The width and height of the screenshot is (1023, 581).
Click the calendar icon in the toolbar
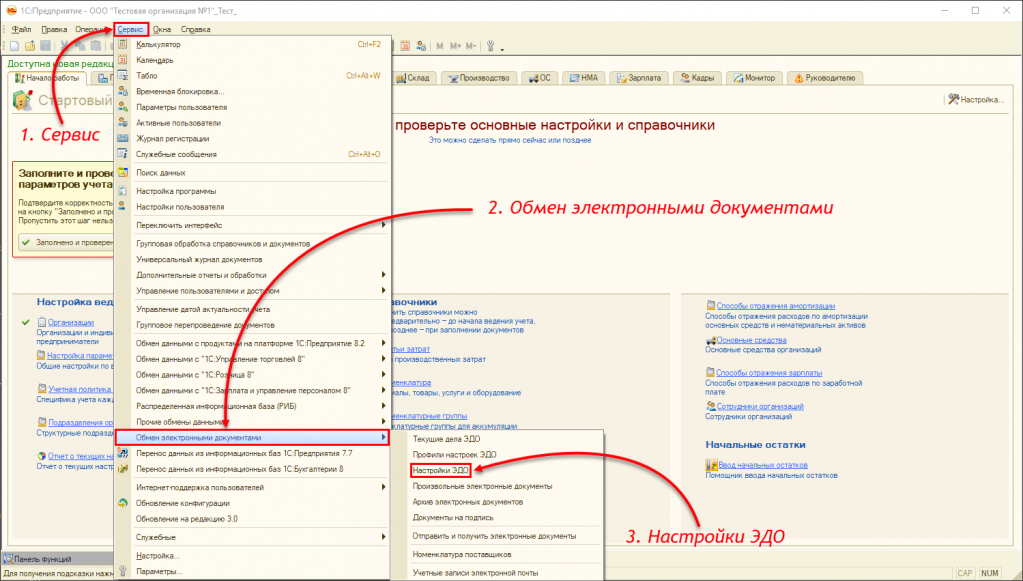[405, 46]
